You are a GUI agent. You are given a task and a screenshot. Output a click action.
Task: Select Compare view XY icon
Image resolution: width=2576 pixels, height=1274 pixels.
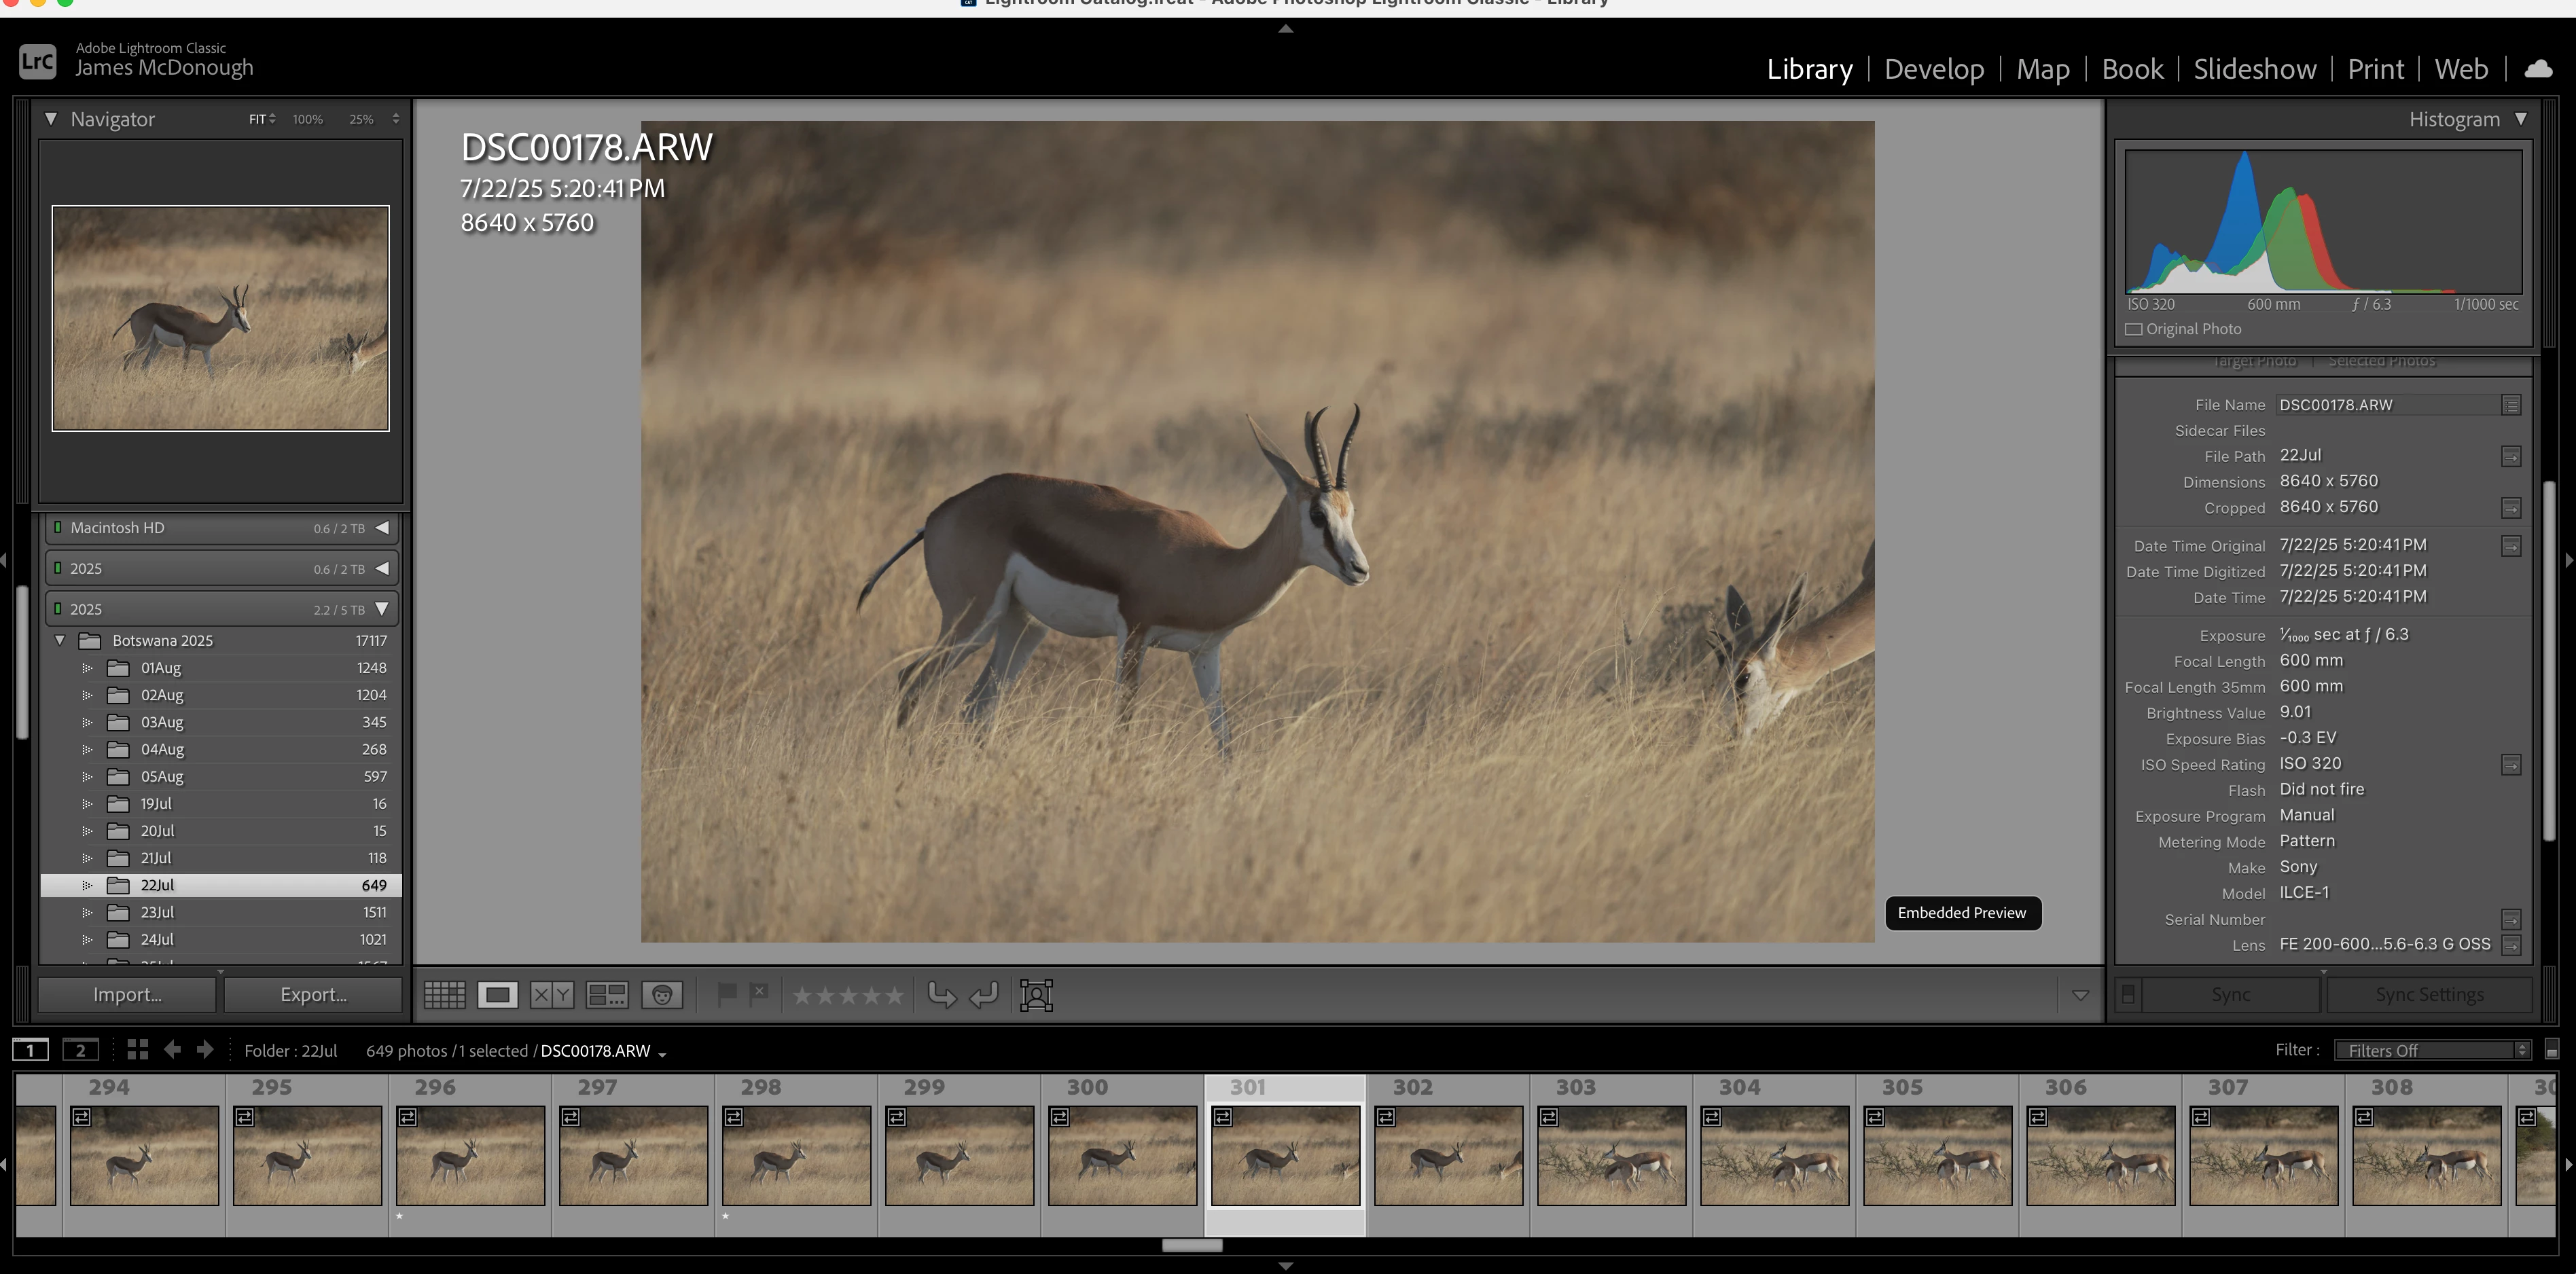(x=551, y=995)
